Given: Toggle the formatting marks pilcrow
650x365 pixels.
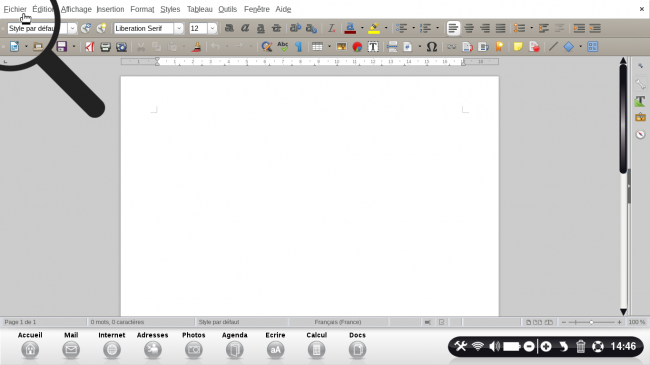Looking at the screenshot, I should [298, 46].
